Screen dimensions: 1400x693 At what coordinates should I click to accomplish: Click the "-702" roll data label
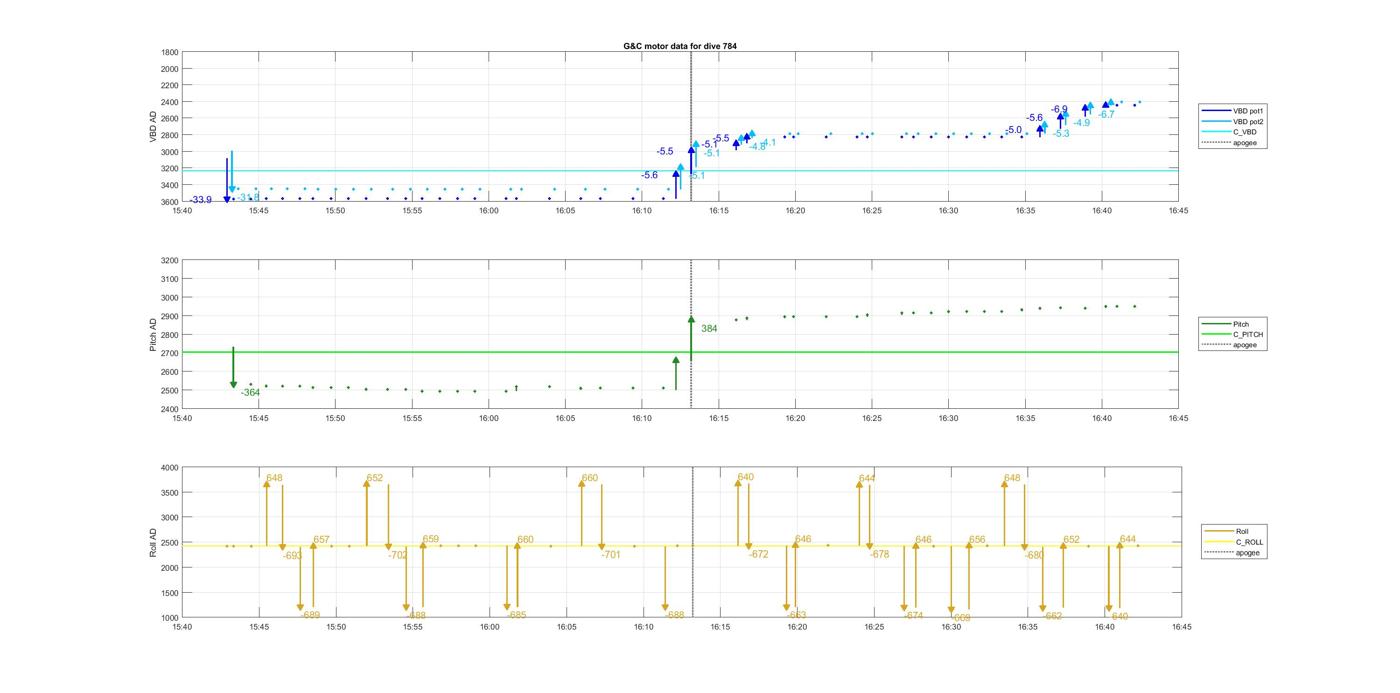pyautogui.click(x=398, y=554)
